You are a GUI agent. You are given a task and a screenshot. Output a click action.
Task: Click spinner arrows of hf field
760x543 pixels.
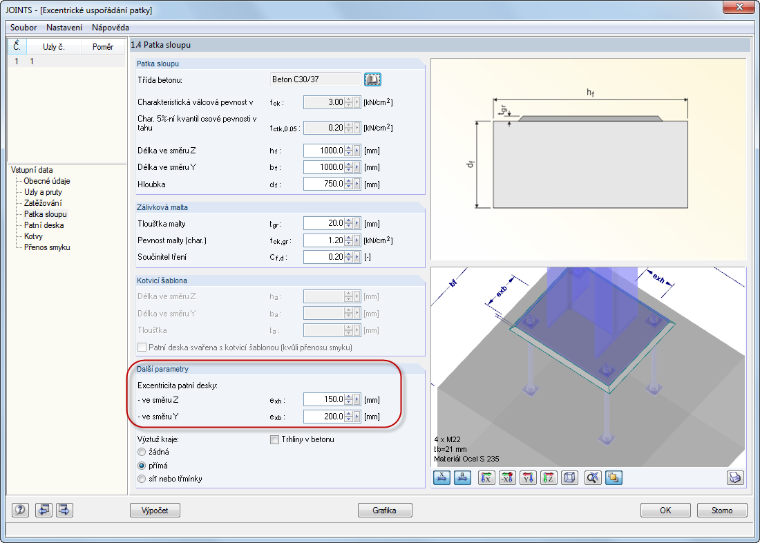[x=348, y=151]
